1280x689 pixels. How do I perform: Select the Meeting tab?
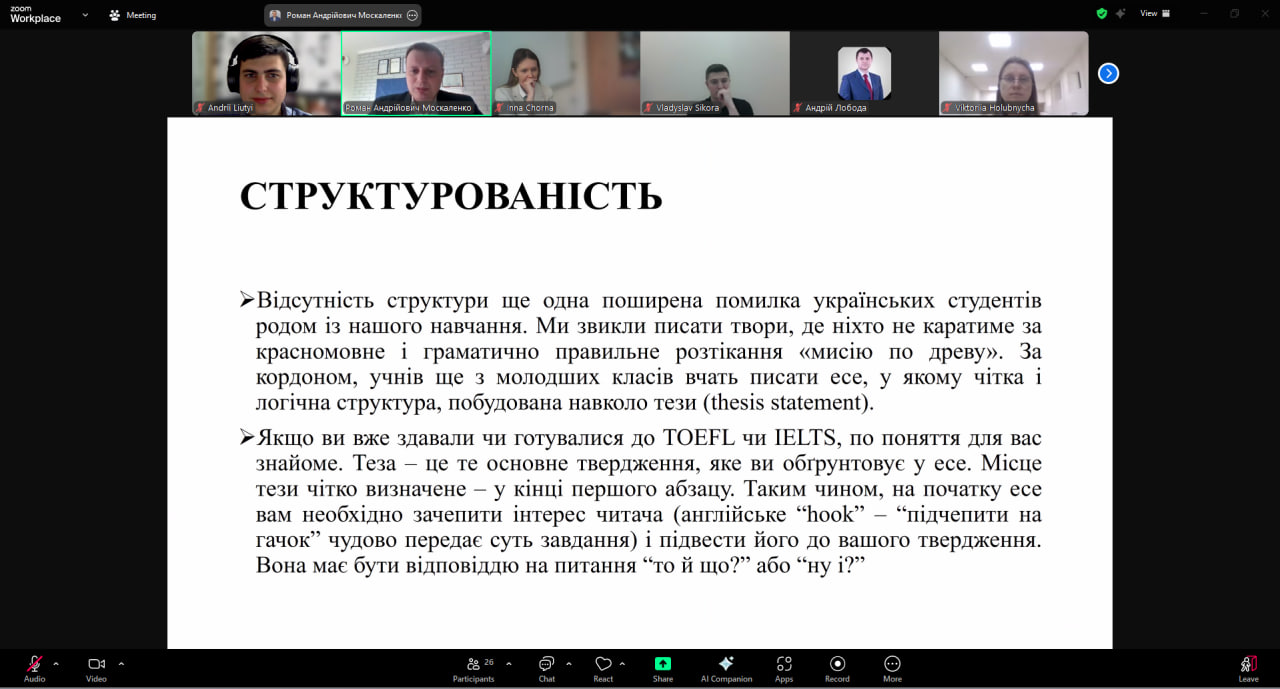point(133,15)
